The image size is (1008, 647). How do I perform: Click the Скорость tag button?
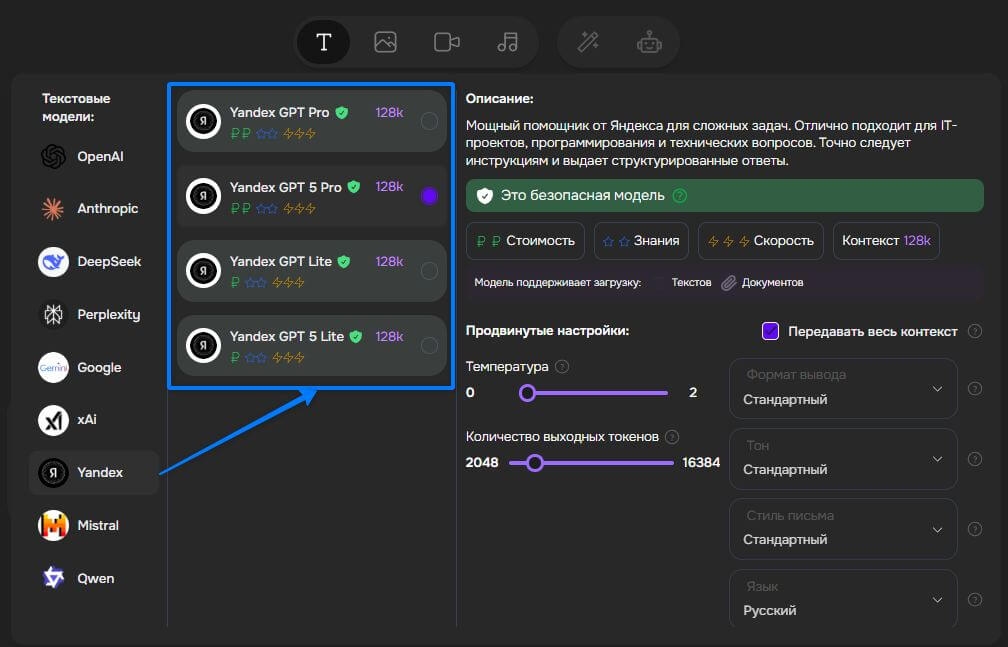(x=761, y=241)
